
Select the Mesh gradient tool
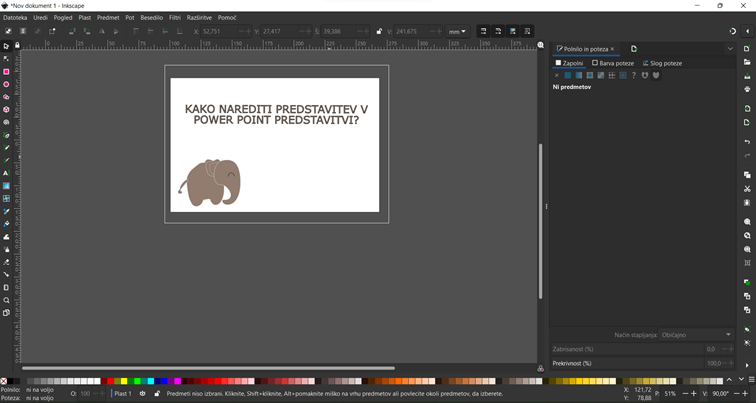pyautogui.click(x=6, y=199)
